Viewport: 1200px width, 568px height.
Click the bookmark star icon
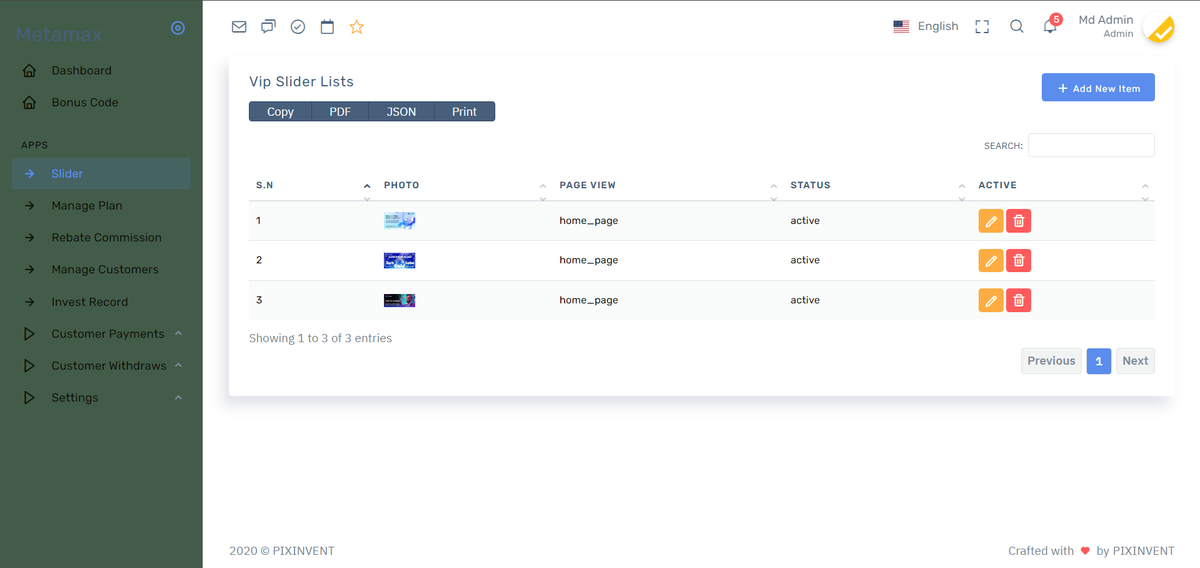click(357, 27)
